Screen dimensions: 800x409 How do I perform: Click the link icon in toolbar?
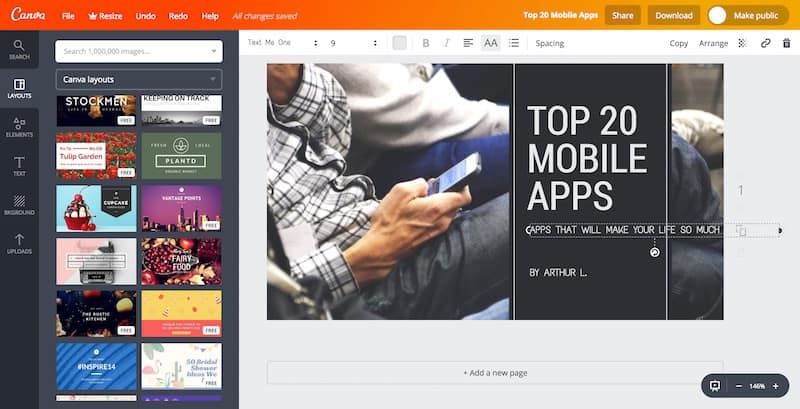(x=765, y=43)
